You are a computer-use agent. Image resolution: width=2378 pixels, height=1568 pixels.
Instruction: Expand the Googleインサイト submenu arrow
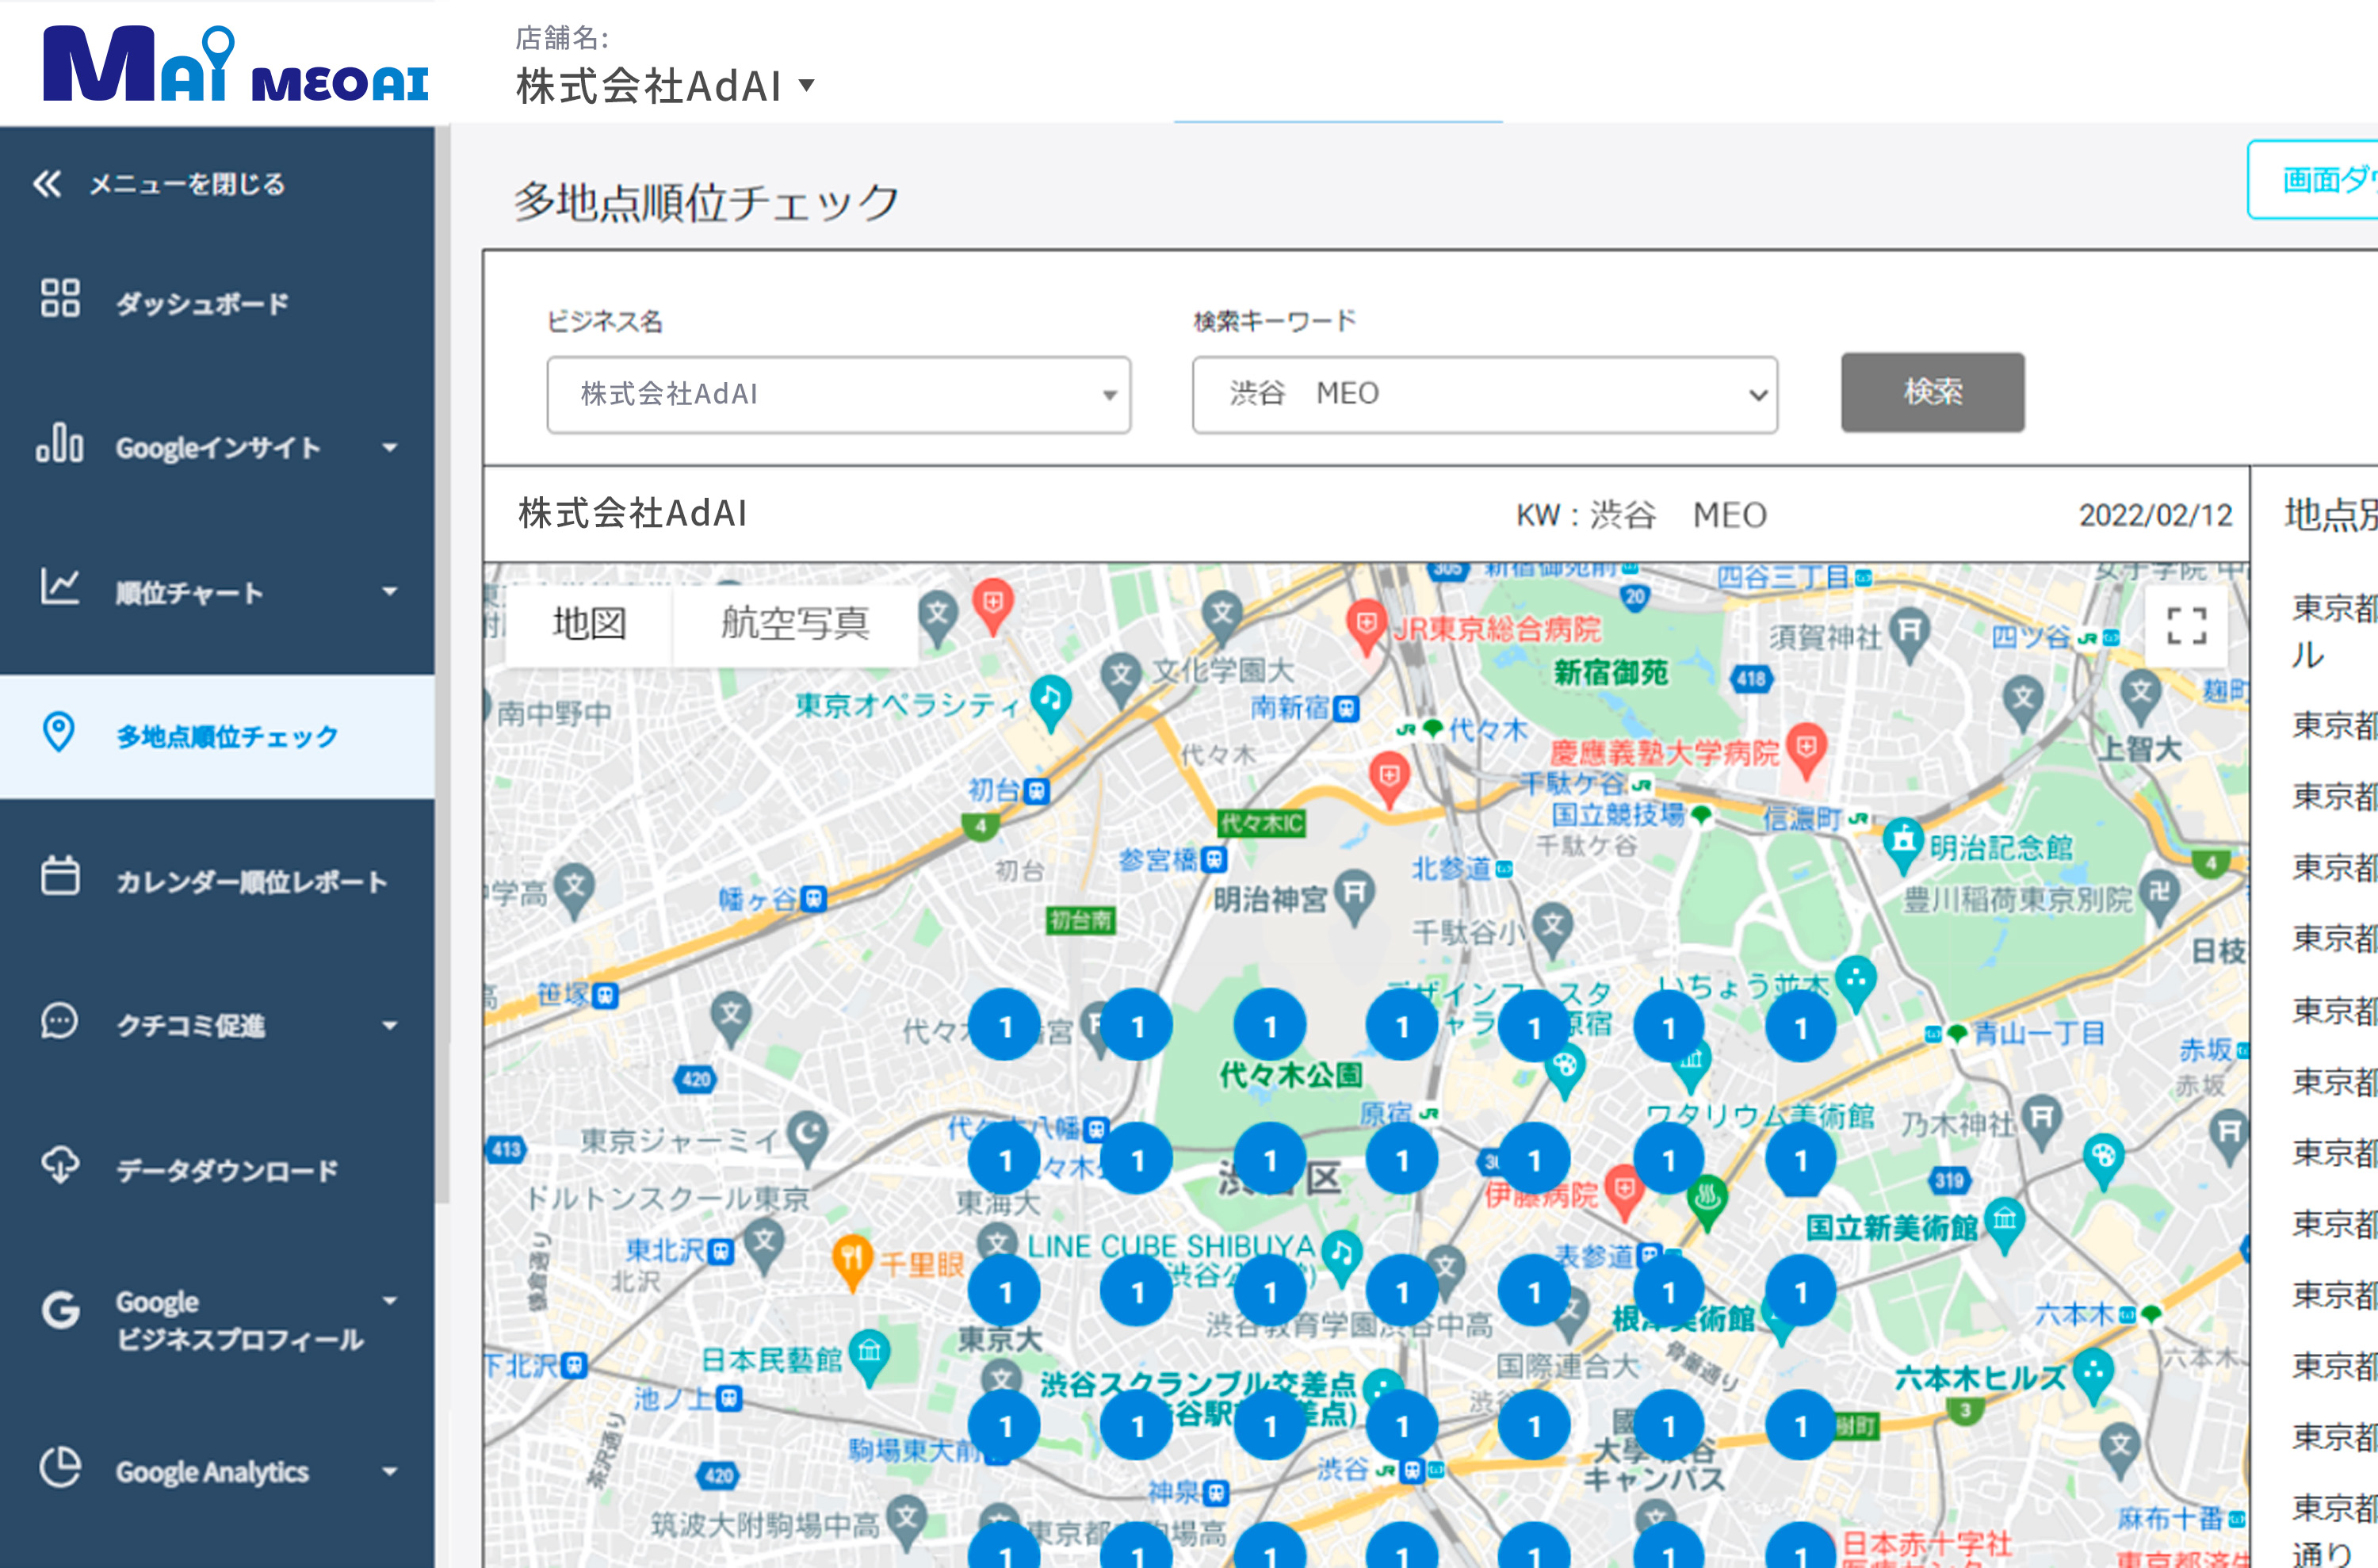[x=390, y=448]
